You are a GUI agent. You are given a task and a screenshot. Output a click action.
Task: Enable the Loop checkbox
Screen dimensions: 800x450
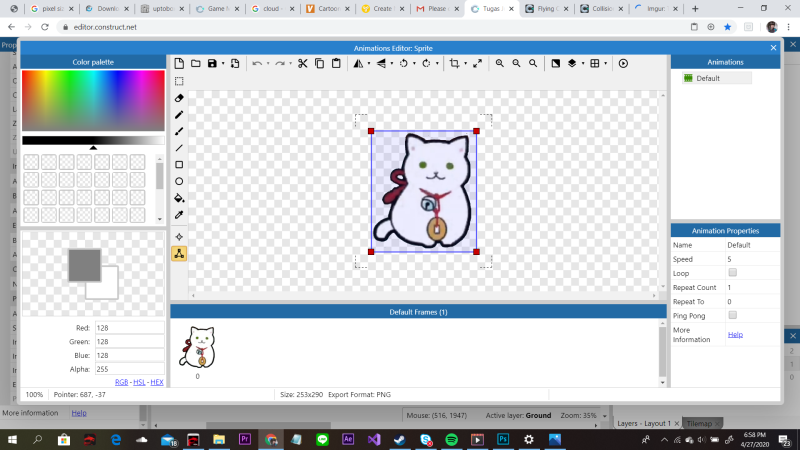(733, 272)
